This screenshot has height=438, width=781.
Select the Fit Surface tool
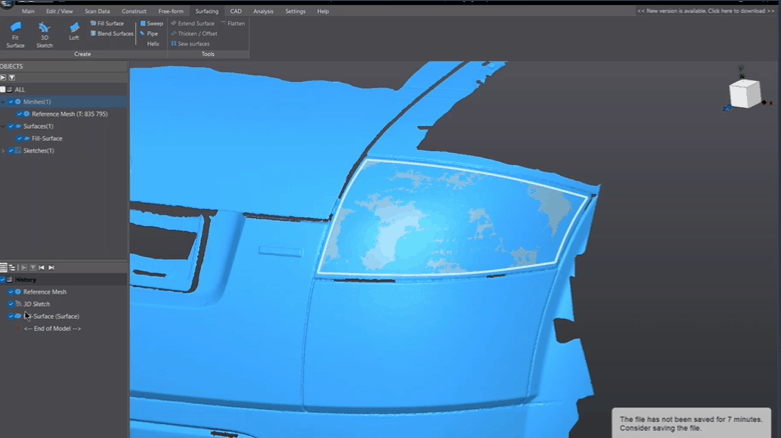15,33
